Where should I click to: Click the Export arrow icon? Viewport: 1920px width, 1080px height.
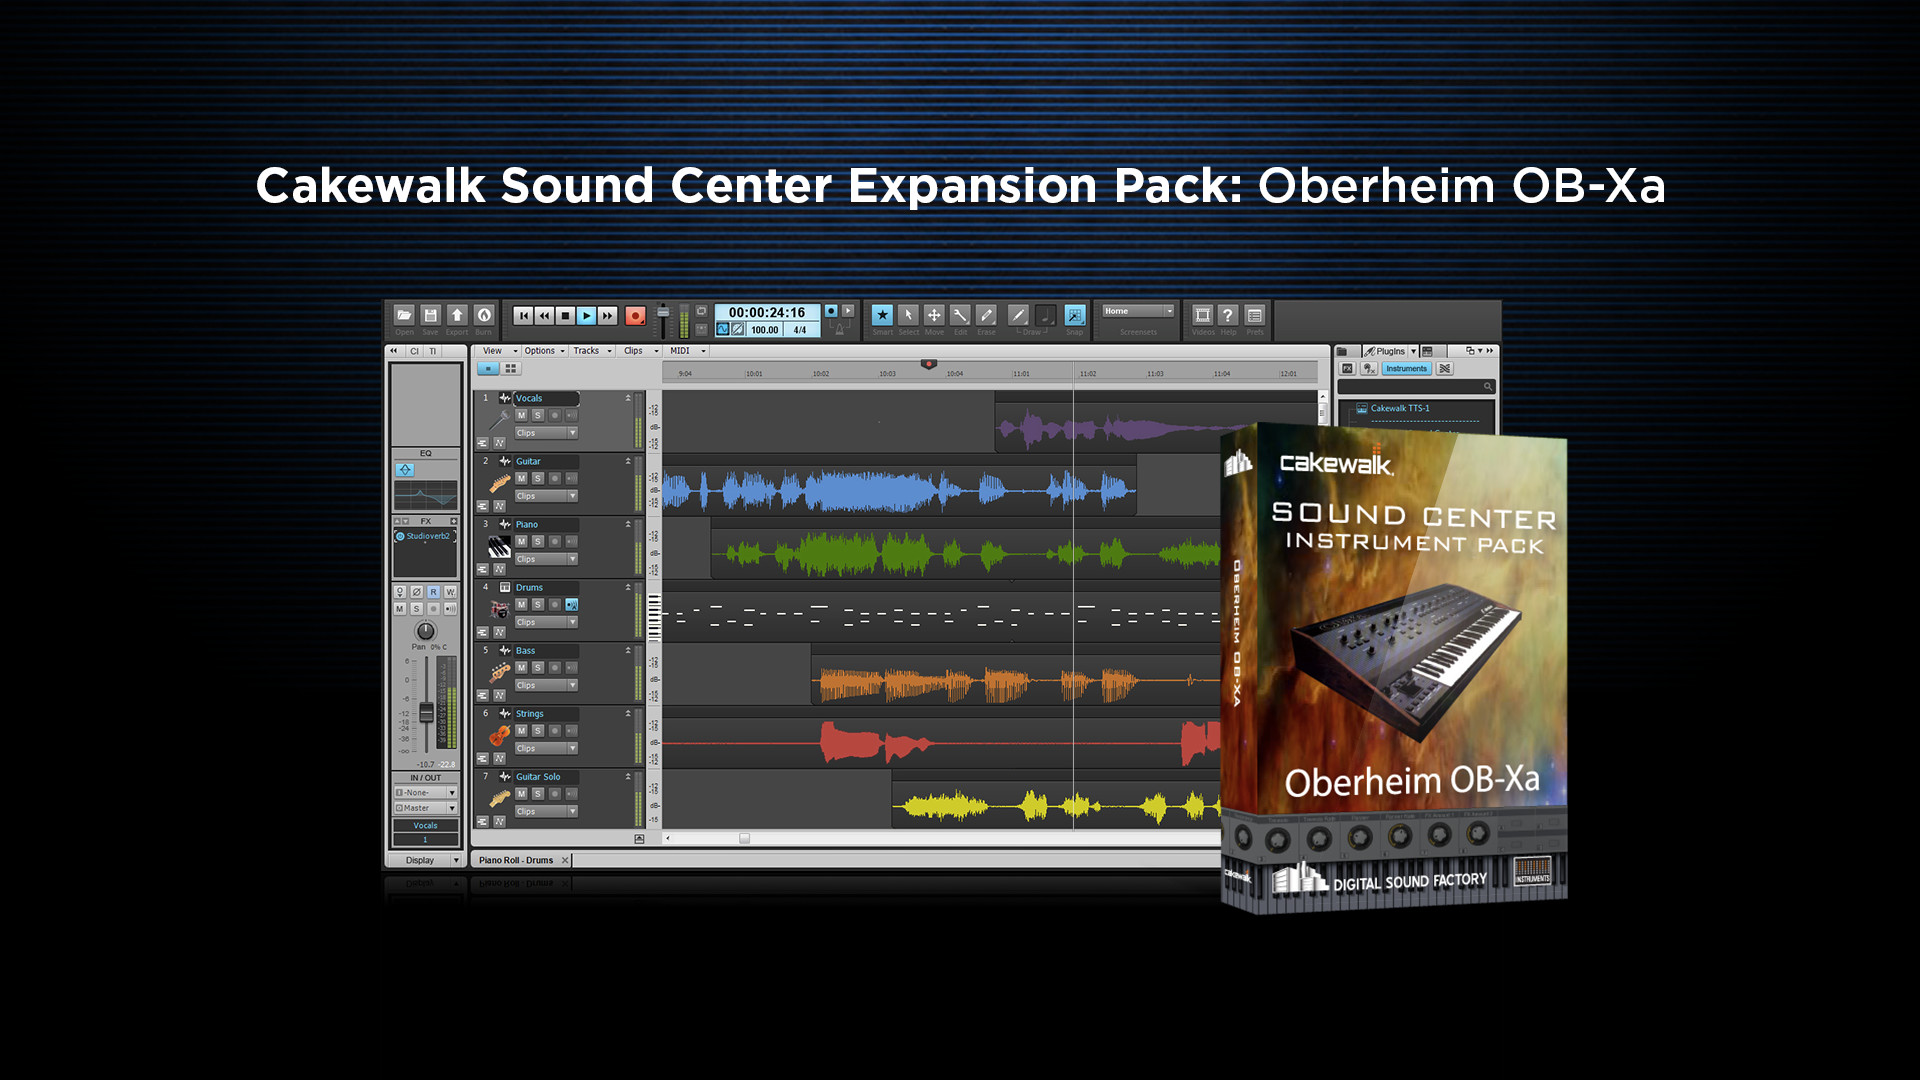click(x=457, y=315)
